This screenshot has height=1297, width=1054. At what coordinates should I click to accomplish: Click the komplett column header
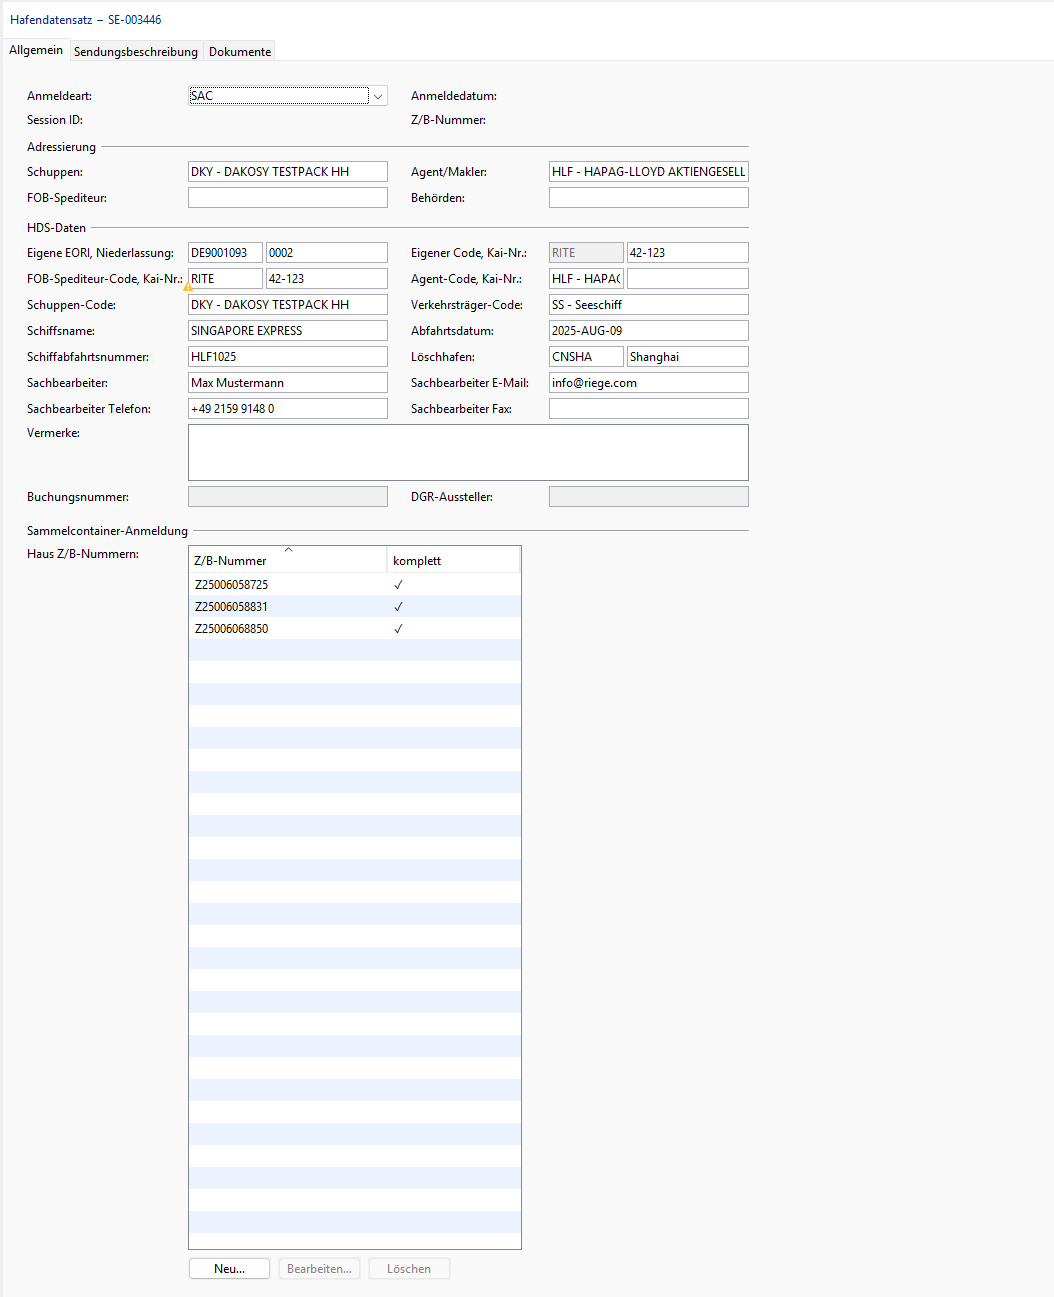click(454, 560)
